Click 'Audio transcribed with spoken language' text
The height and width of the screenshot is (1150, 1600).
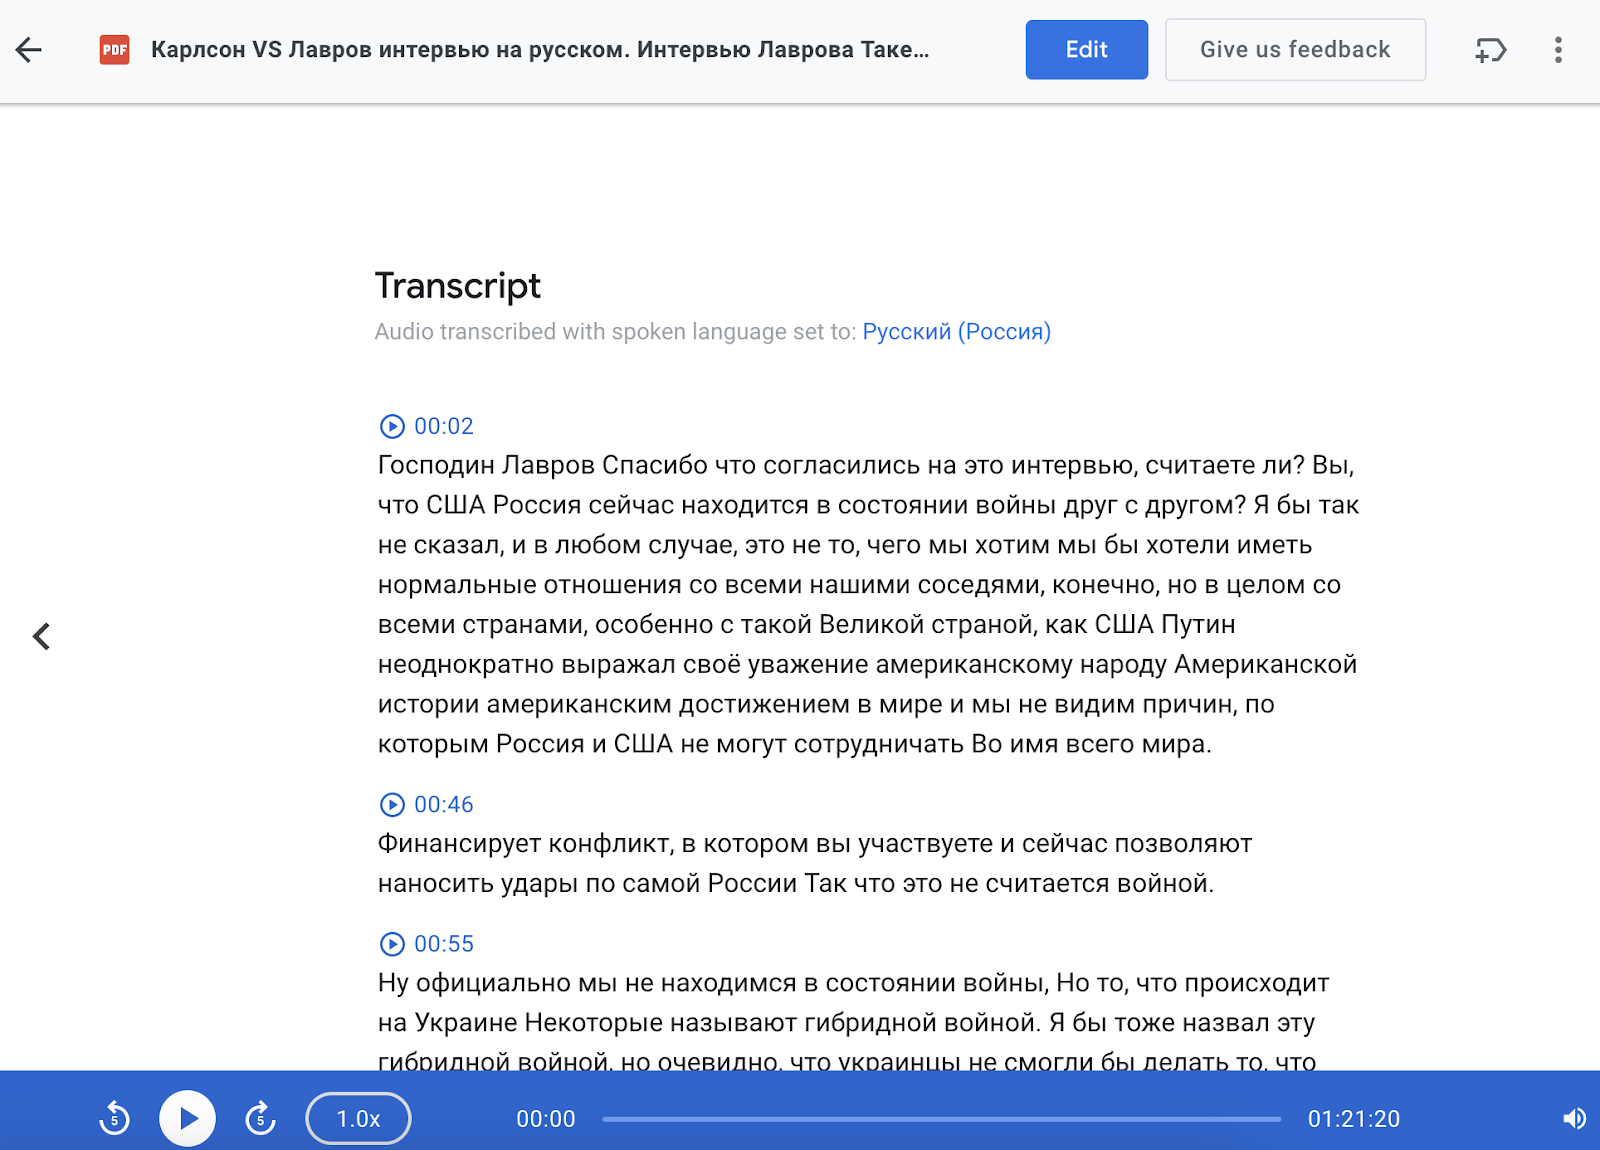click(x=615, y=332)
